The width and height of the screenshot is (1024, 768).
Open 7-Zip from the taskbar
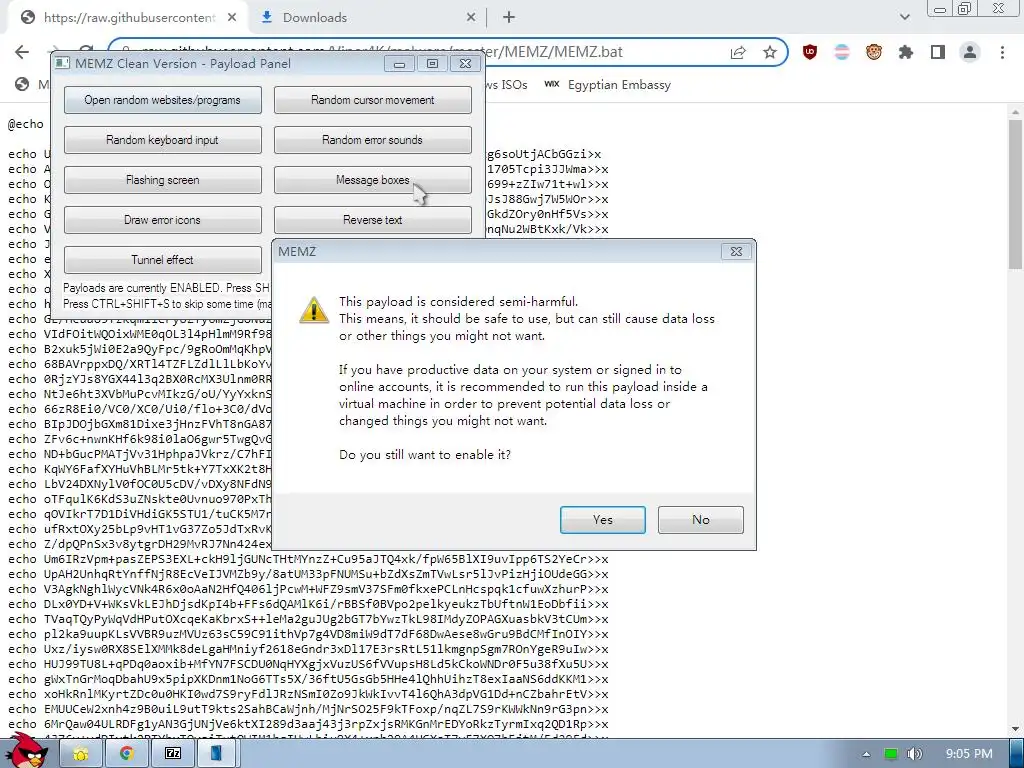[172, 754]
